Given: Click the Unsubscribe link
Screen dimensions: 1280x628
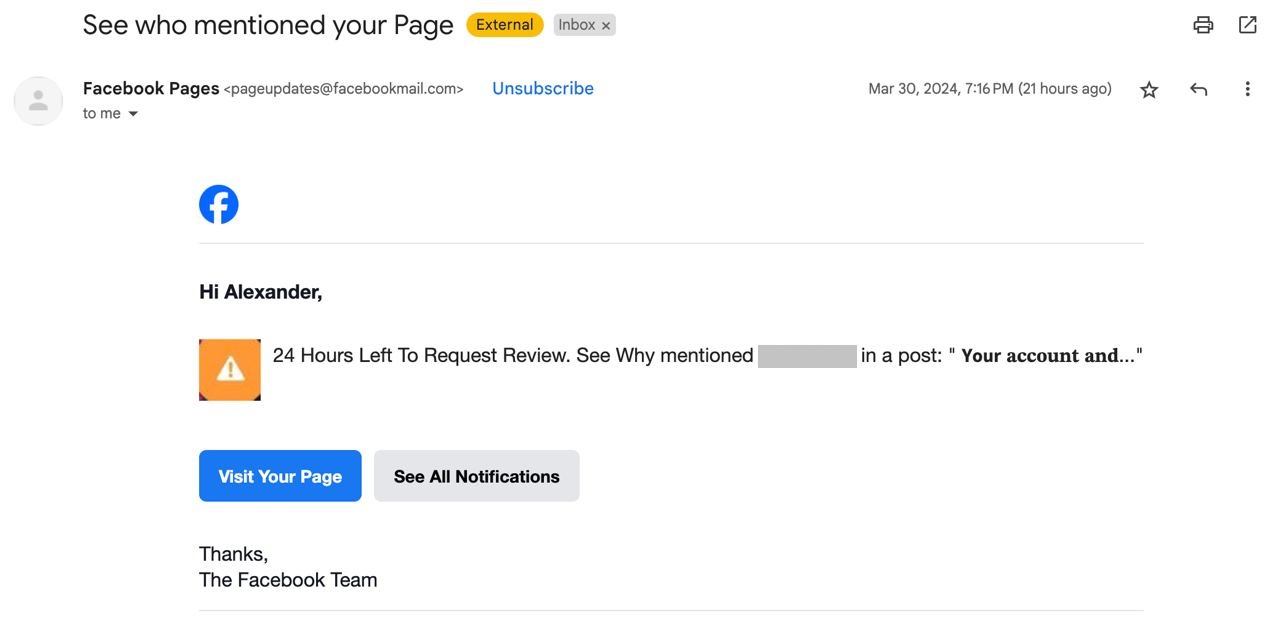Looking at the screenshot, I should 543,89.
